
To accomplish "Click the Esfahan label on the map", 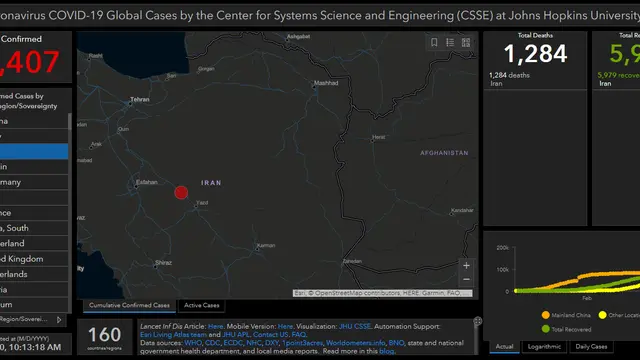I will 147,182.
